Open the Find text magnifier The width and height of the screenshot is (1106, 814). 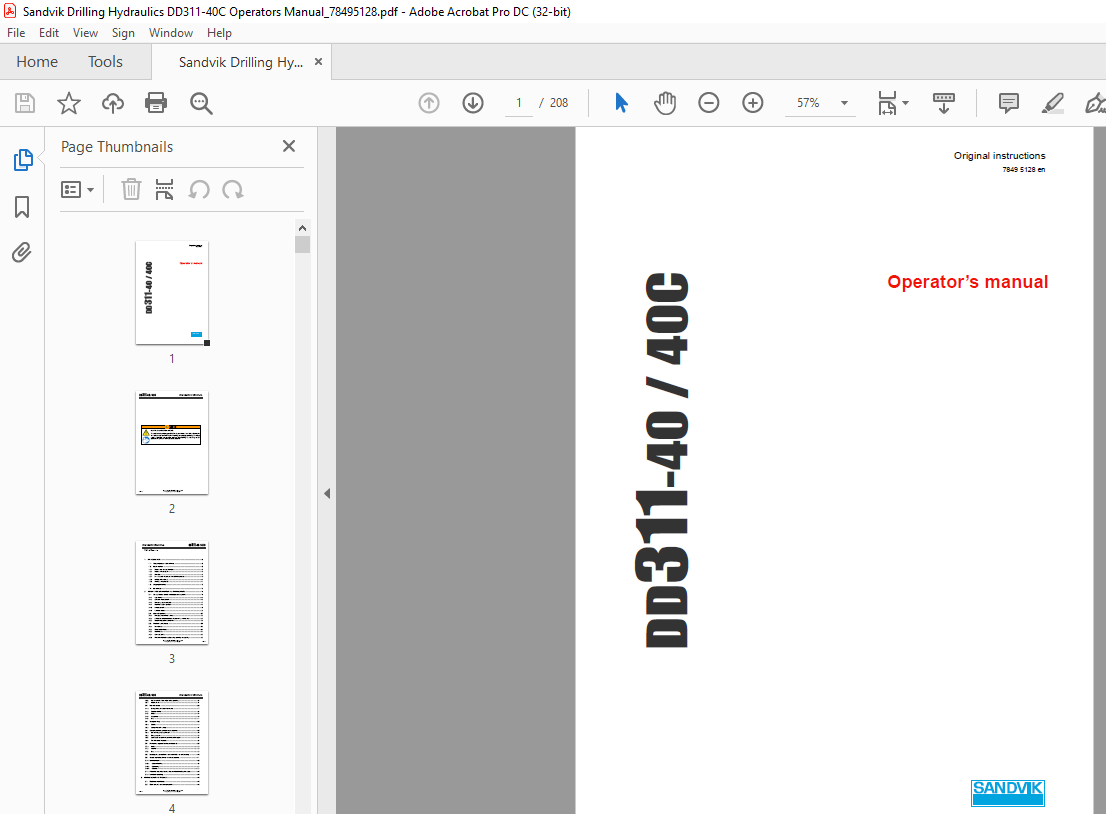click(x=201, y=103)
